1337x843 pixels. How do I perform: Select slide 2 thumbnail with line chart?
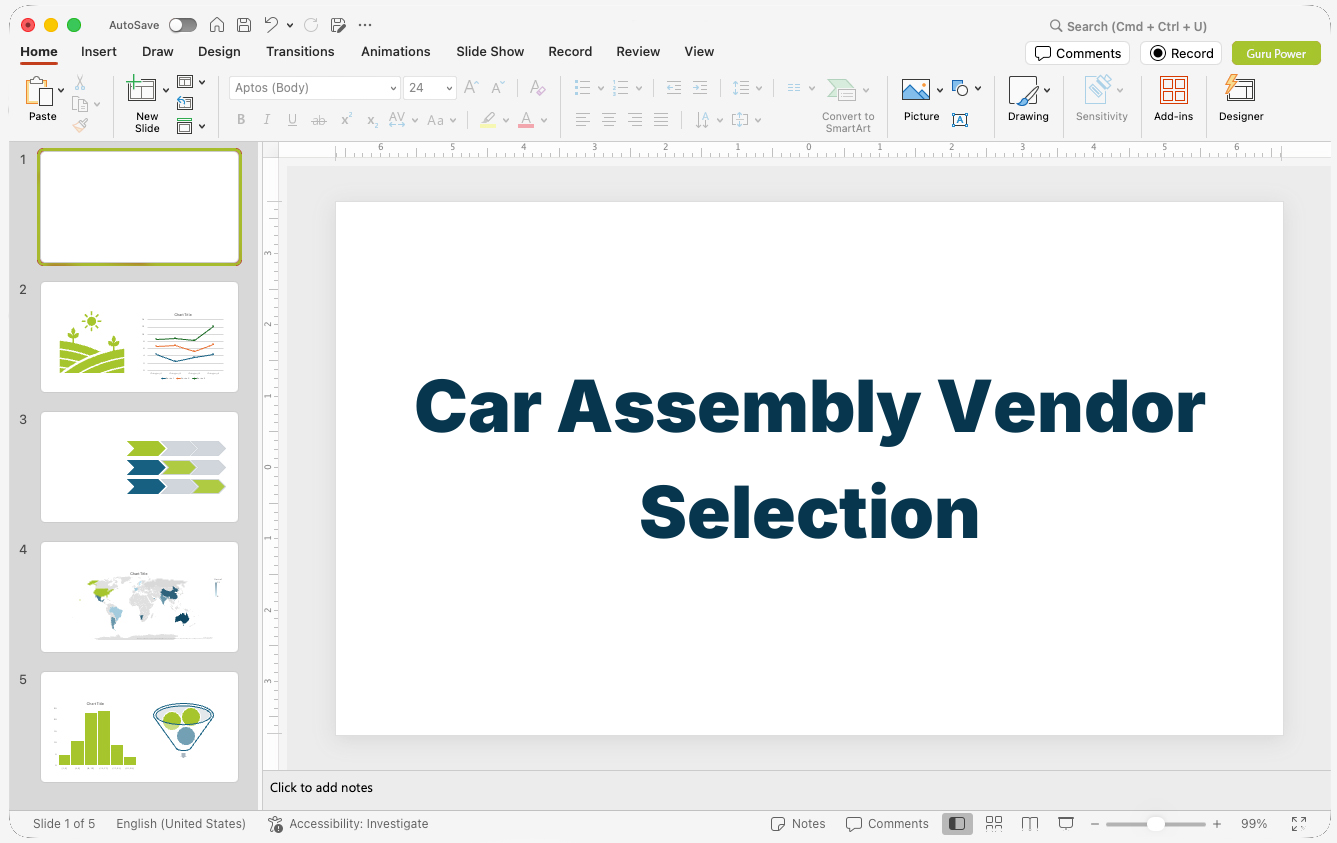139,337
